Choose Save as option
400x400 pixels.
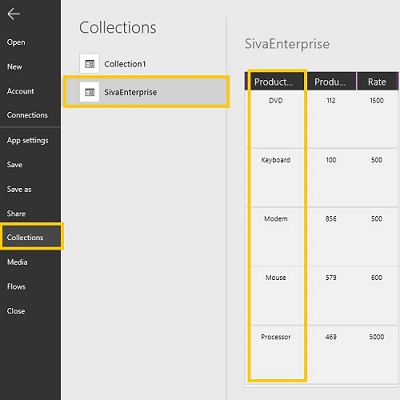(x=19, y=189)
